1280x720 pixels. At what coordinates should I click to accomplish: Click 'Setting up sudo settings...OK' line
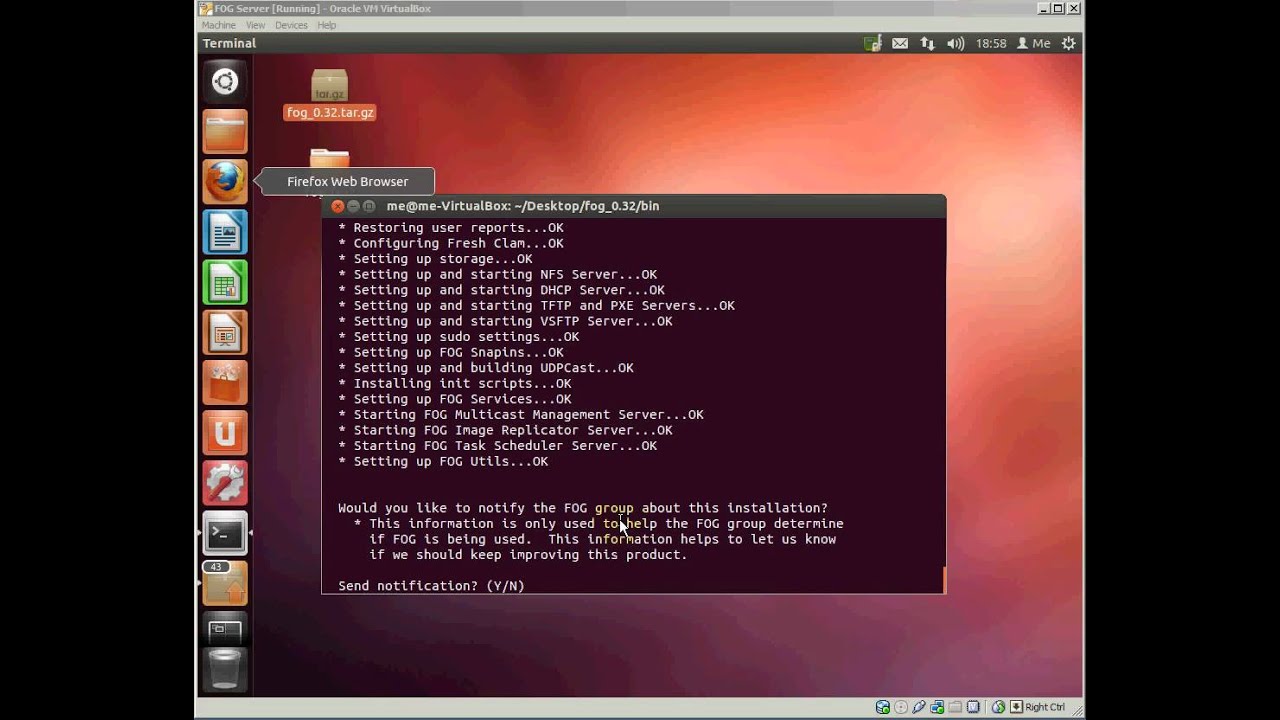pyautogui.click(x=459, y=337)
